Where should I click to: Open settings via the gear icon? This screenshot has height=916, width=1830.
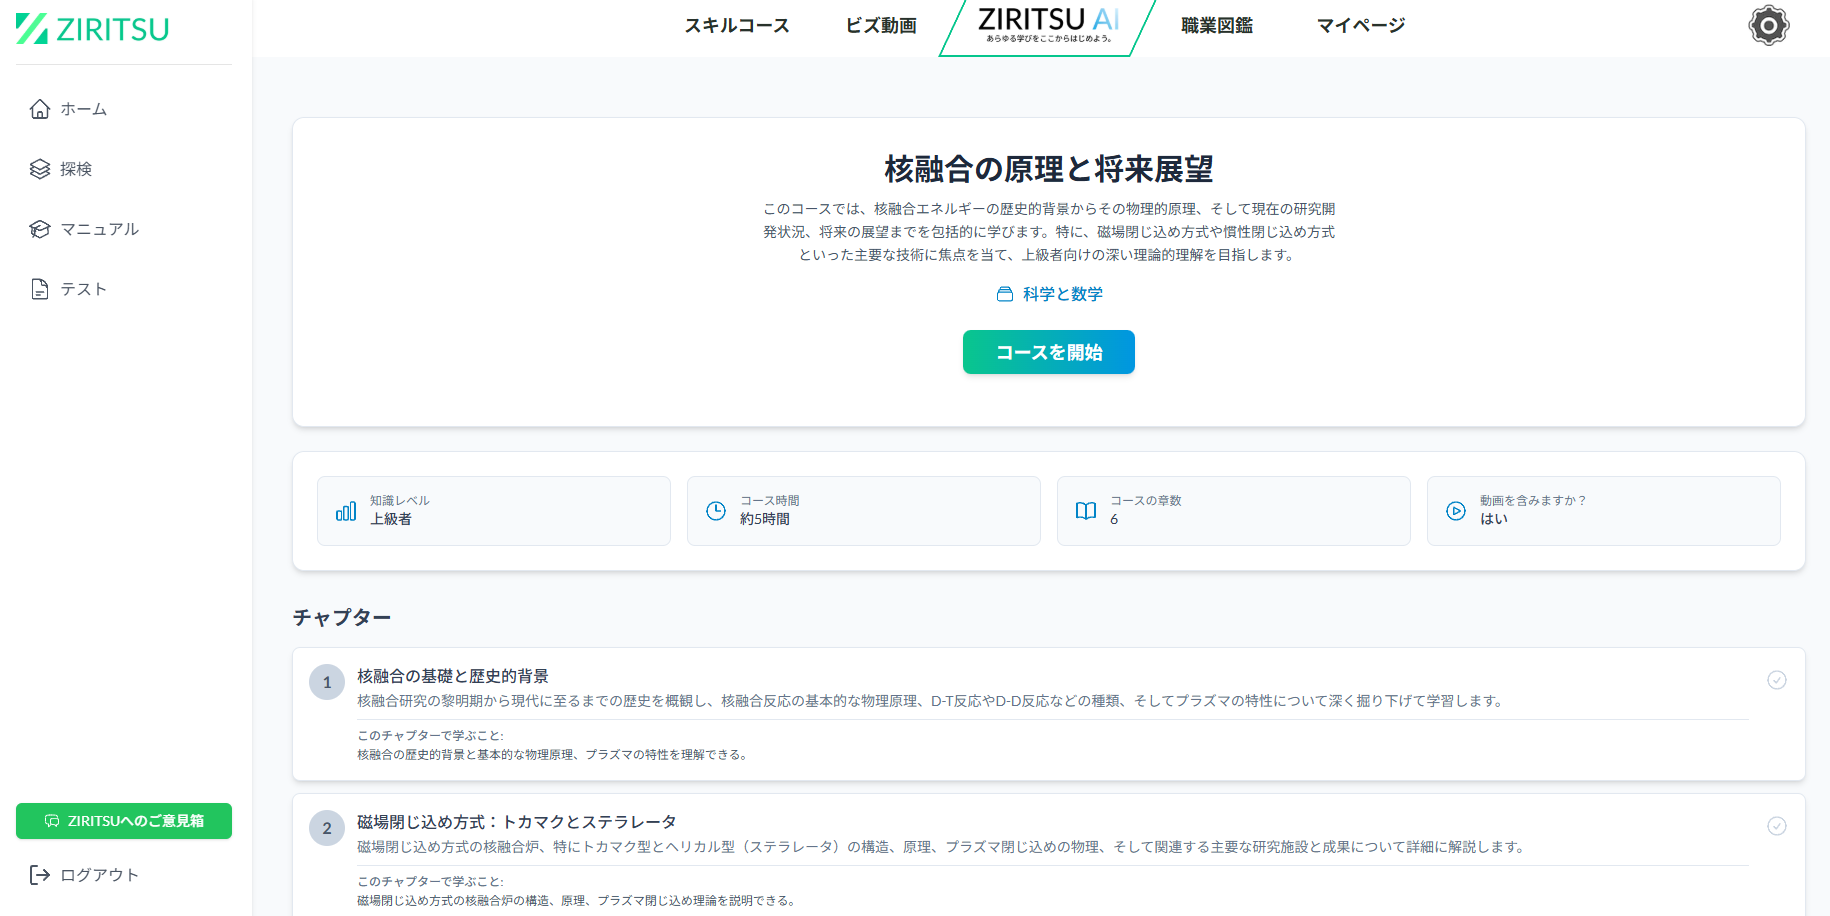(1768, 26)
